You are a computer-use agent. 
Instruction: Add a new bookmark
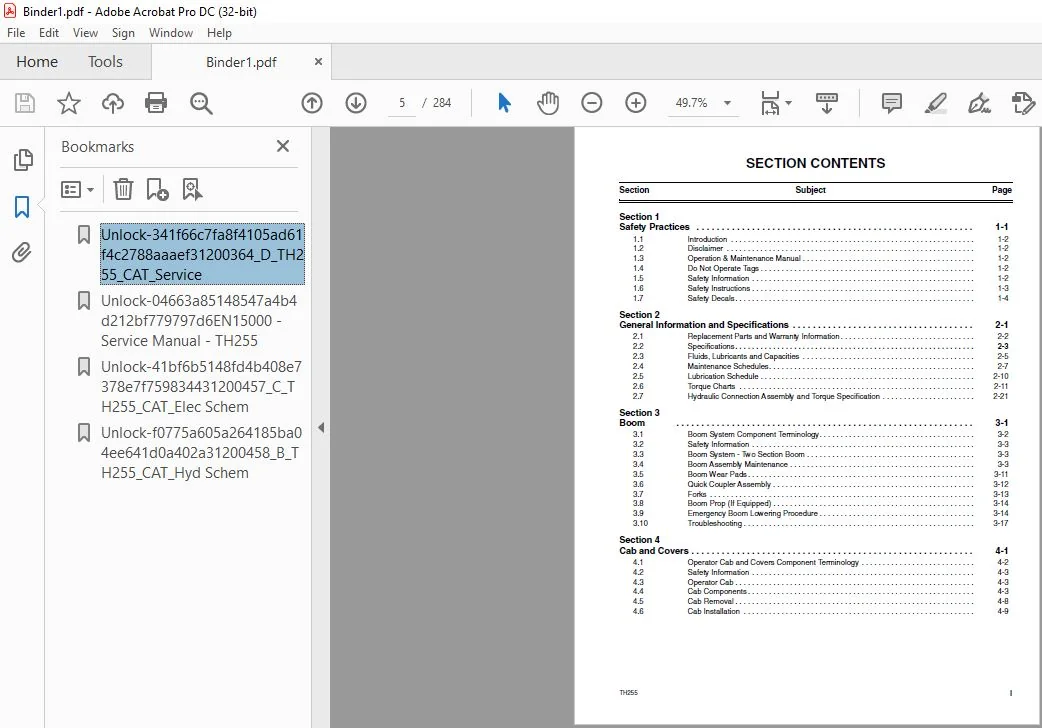(x=157, y=189)
